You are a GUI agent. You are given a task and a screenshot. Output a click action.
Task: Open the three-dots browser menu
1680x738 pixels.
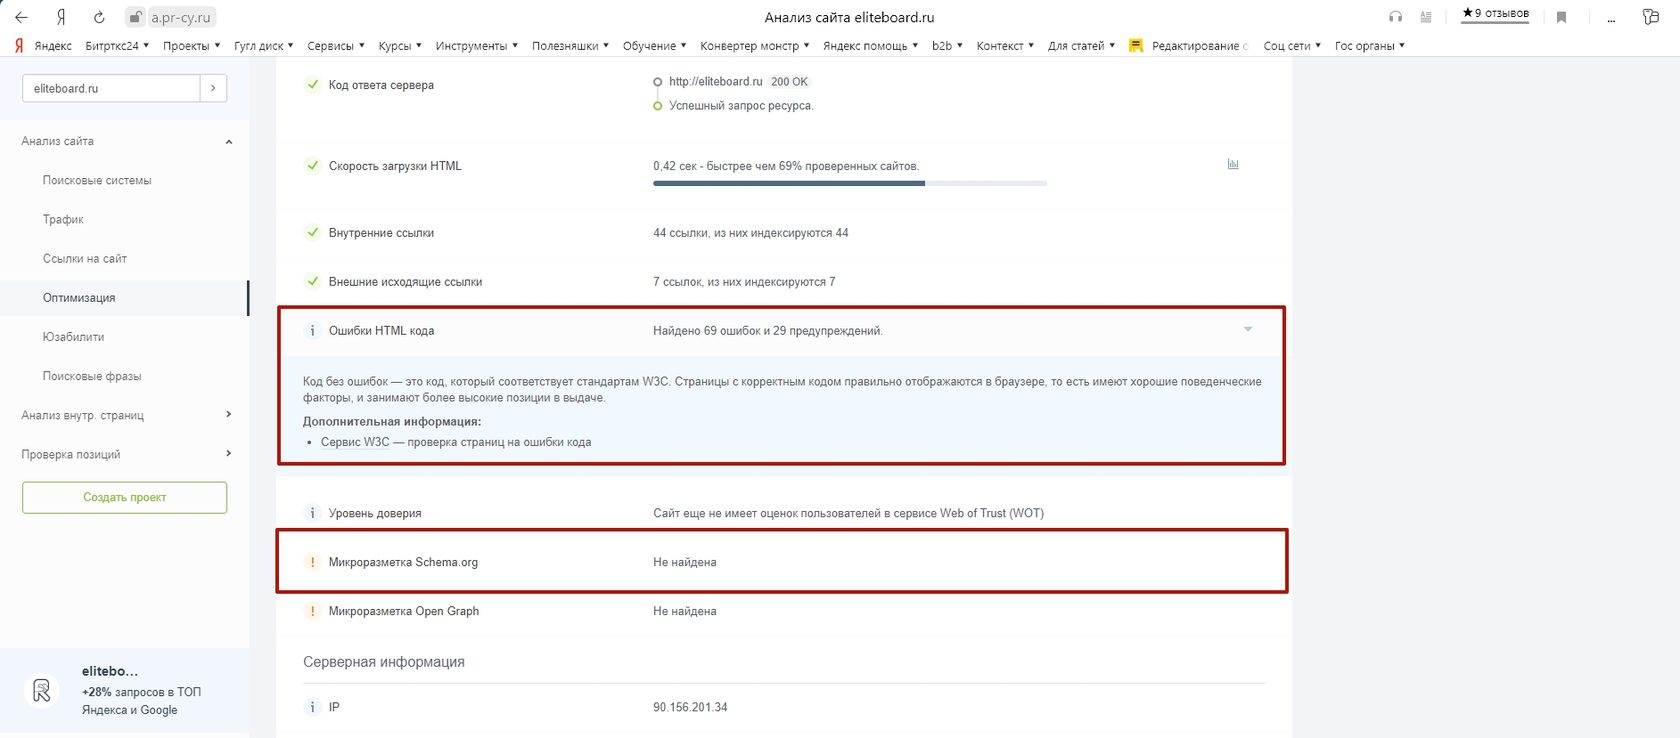tap(1611, 19)
